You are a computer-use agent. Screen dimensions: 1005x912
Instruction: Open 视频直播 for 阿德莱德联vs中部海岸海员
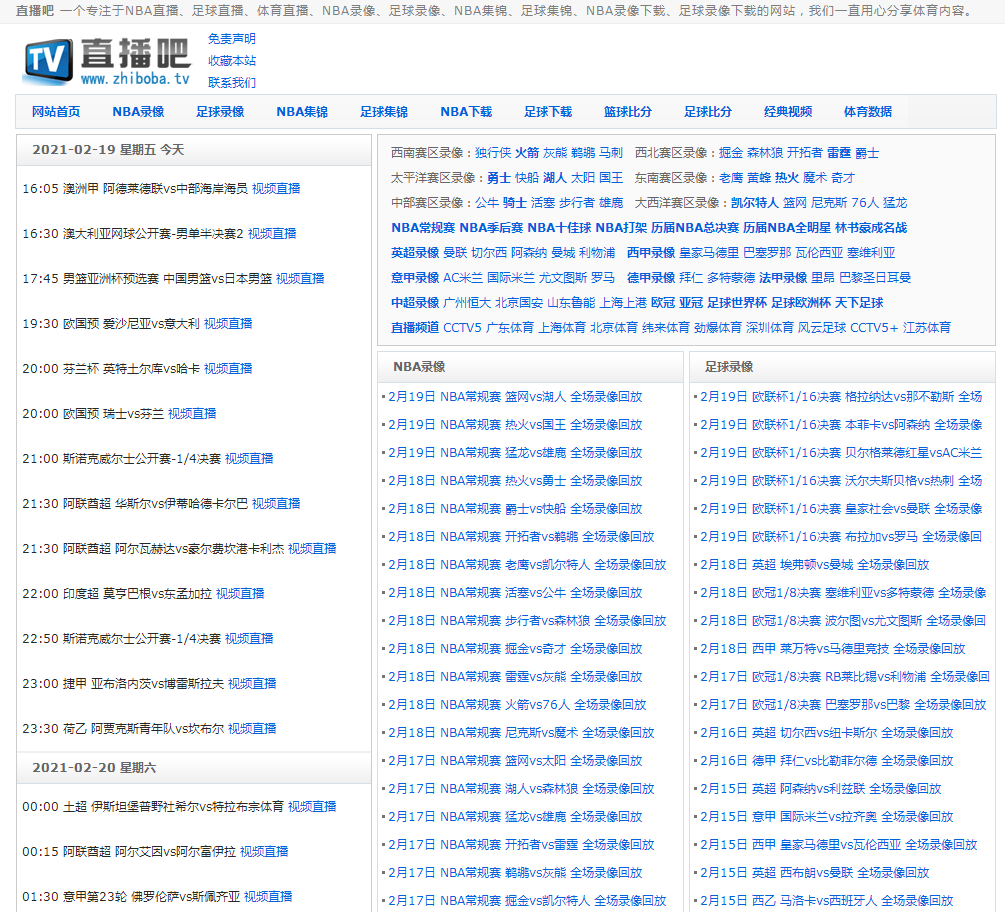(x=276, y=188)
